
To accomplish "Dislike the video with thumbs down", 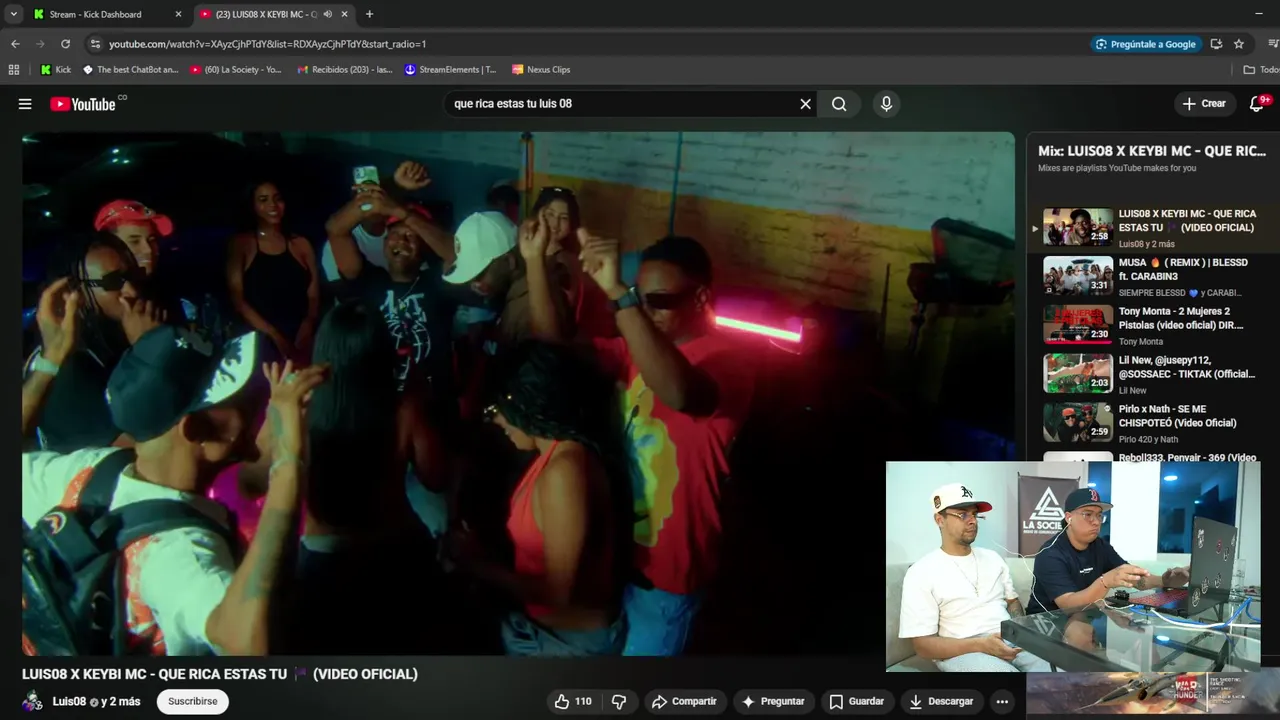I will (x=619, y=702).
